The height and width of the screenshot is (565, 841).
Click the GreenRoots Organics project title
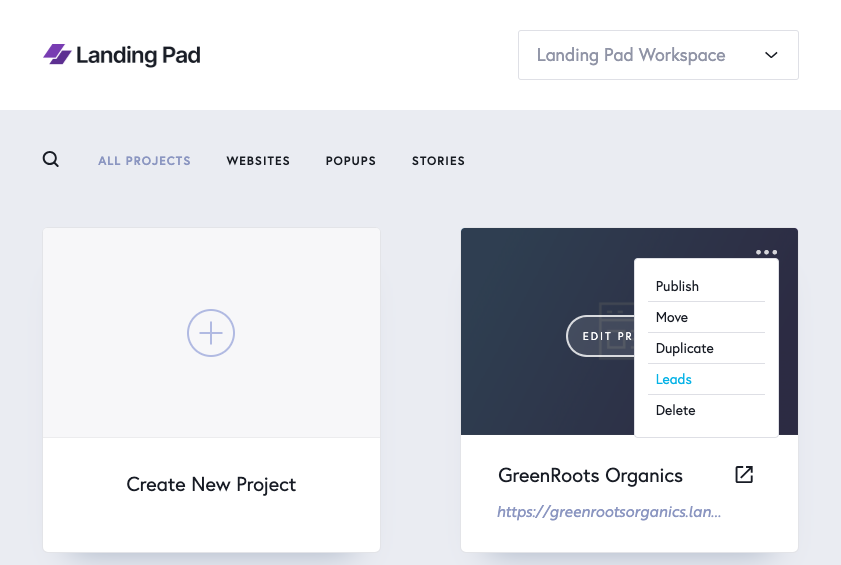590,476
